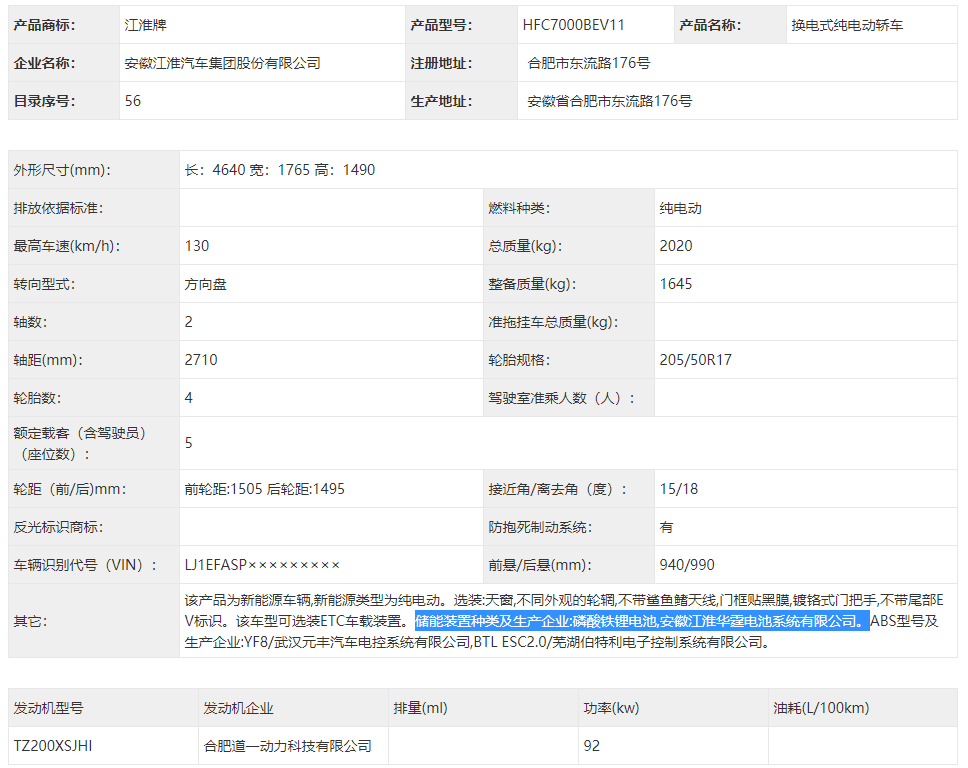
Task: Click the 发动机企业 column header
Action: [238, 708]
